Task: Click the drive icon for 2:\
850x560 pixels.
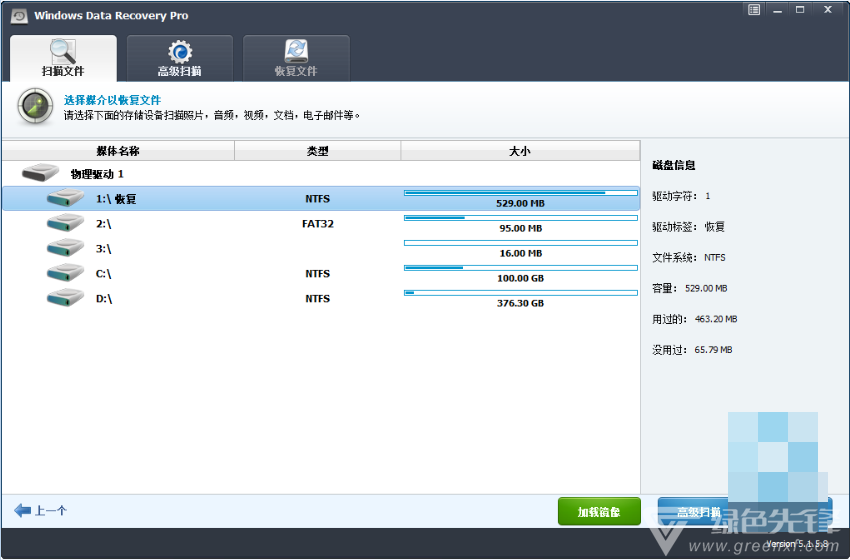Action: pyautogui.click(x=65, y=223)
